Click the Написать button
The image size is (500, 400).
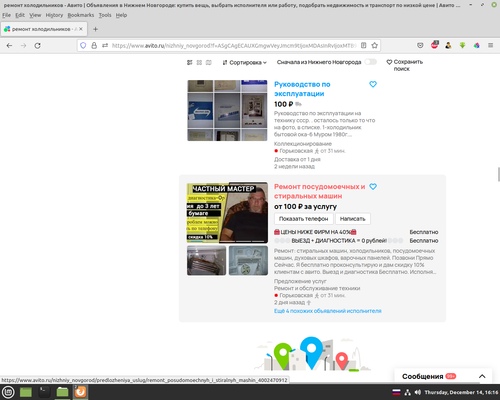[x=353, y=219]
